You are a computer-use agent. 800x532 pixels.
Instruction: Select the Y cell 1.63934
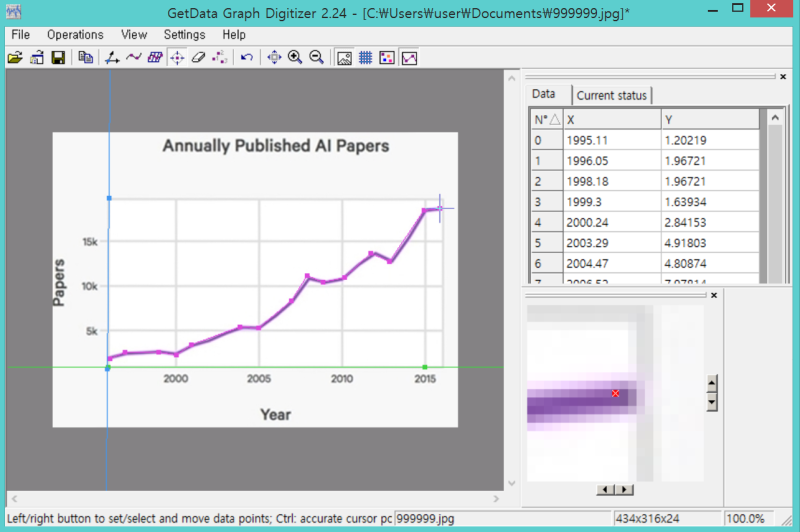tap(710, 202)
